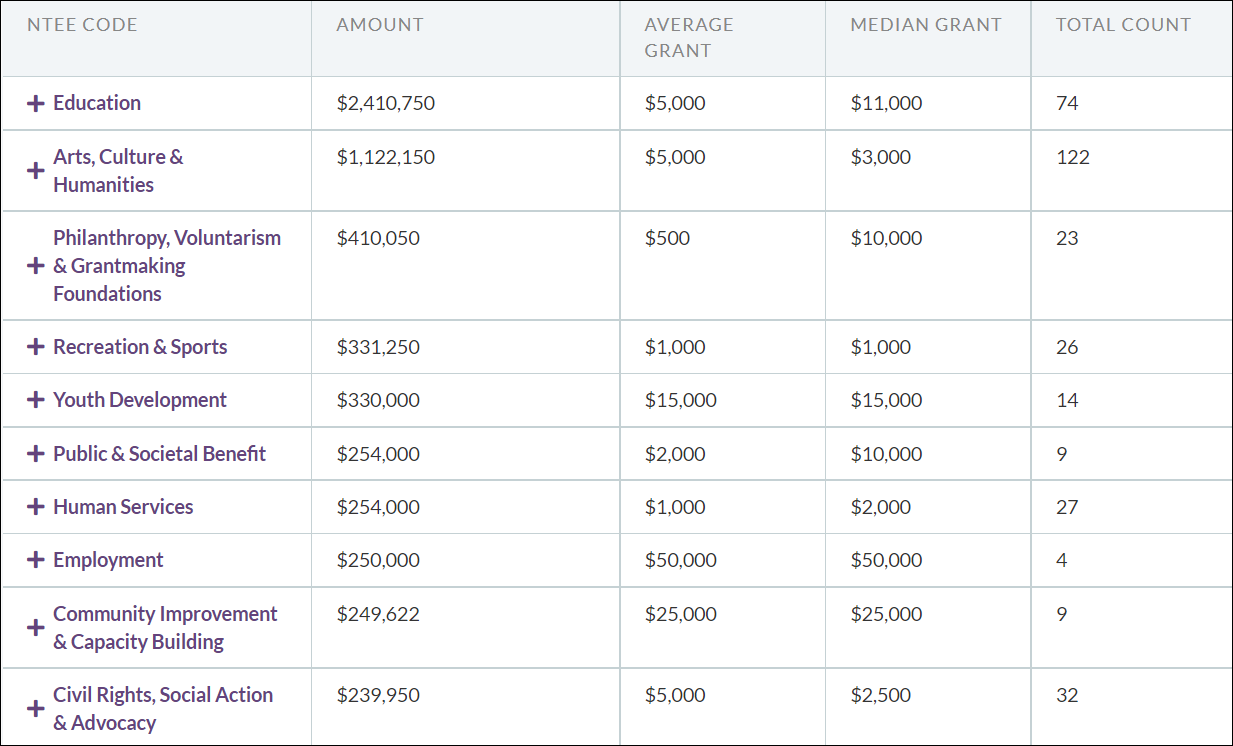Sort by the AVERAGE GRANT column header
Image resolution: width=1233 pixels, height=746 pixels.
coord(689,37)
